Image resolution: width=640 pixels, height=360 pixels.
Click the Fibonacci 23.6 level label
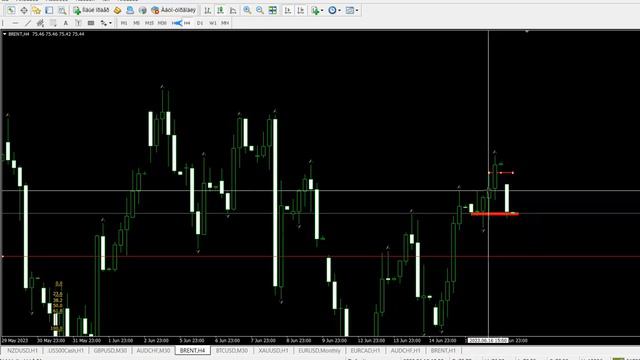tap(58, 294)
